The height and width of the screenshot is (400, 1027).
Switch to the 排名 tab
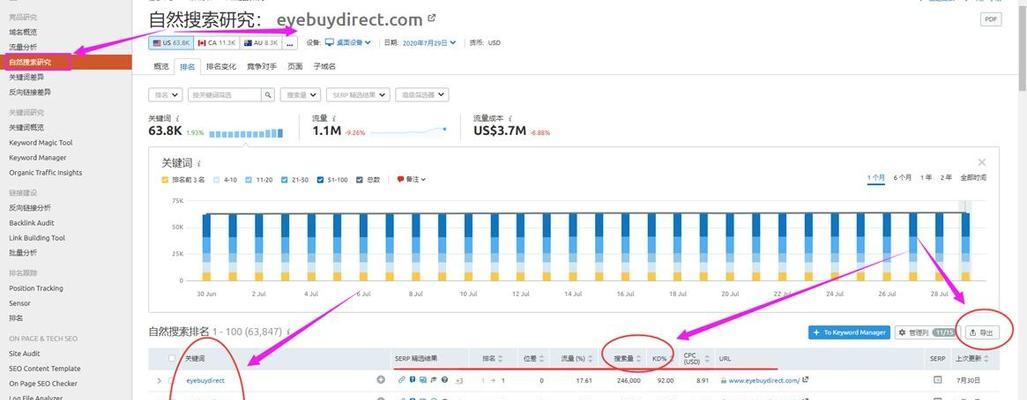click(x=187, y=66)
